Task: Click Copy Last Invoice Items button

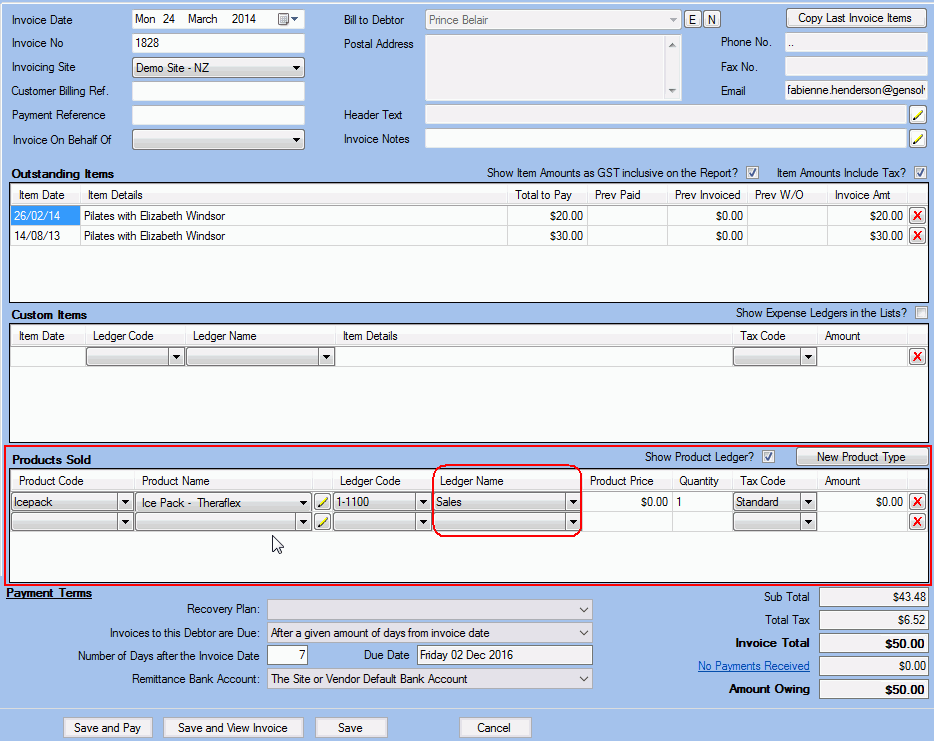Action: click(x=855, y=18)
